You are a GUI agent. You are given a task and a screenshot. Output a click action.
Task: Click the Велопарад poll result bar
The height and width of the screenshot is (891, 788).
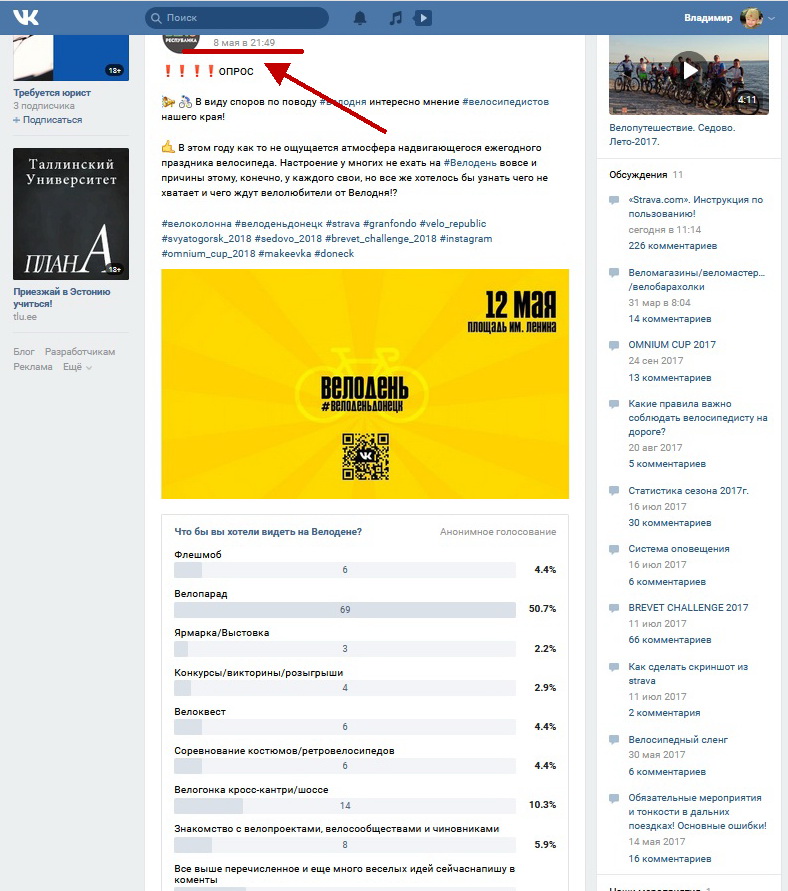coord(345,609)
